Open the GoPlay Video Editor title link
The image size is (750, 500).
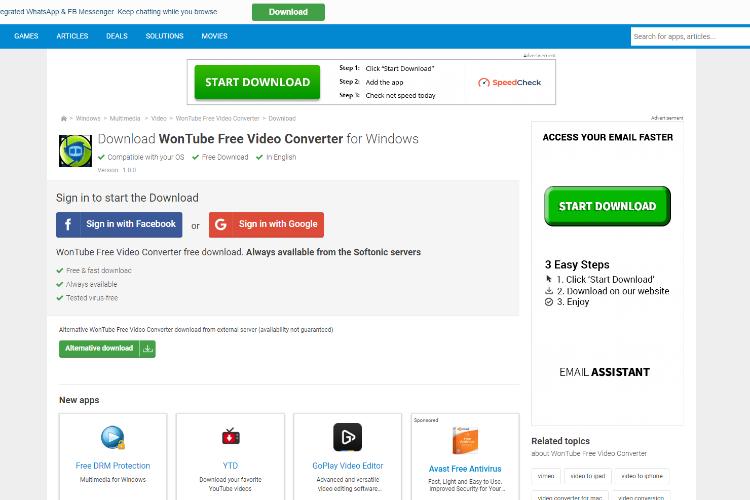[x=348, y=466]
